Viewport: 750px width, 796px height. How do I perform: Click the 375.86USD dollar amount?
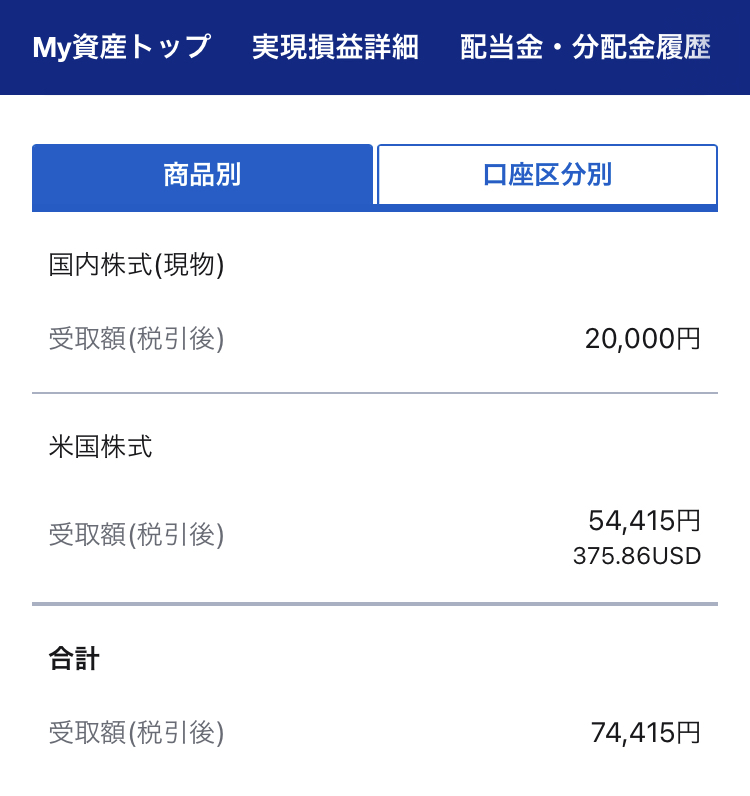[636, 556]
